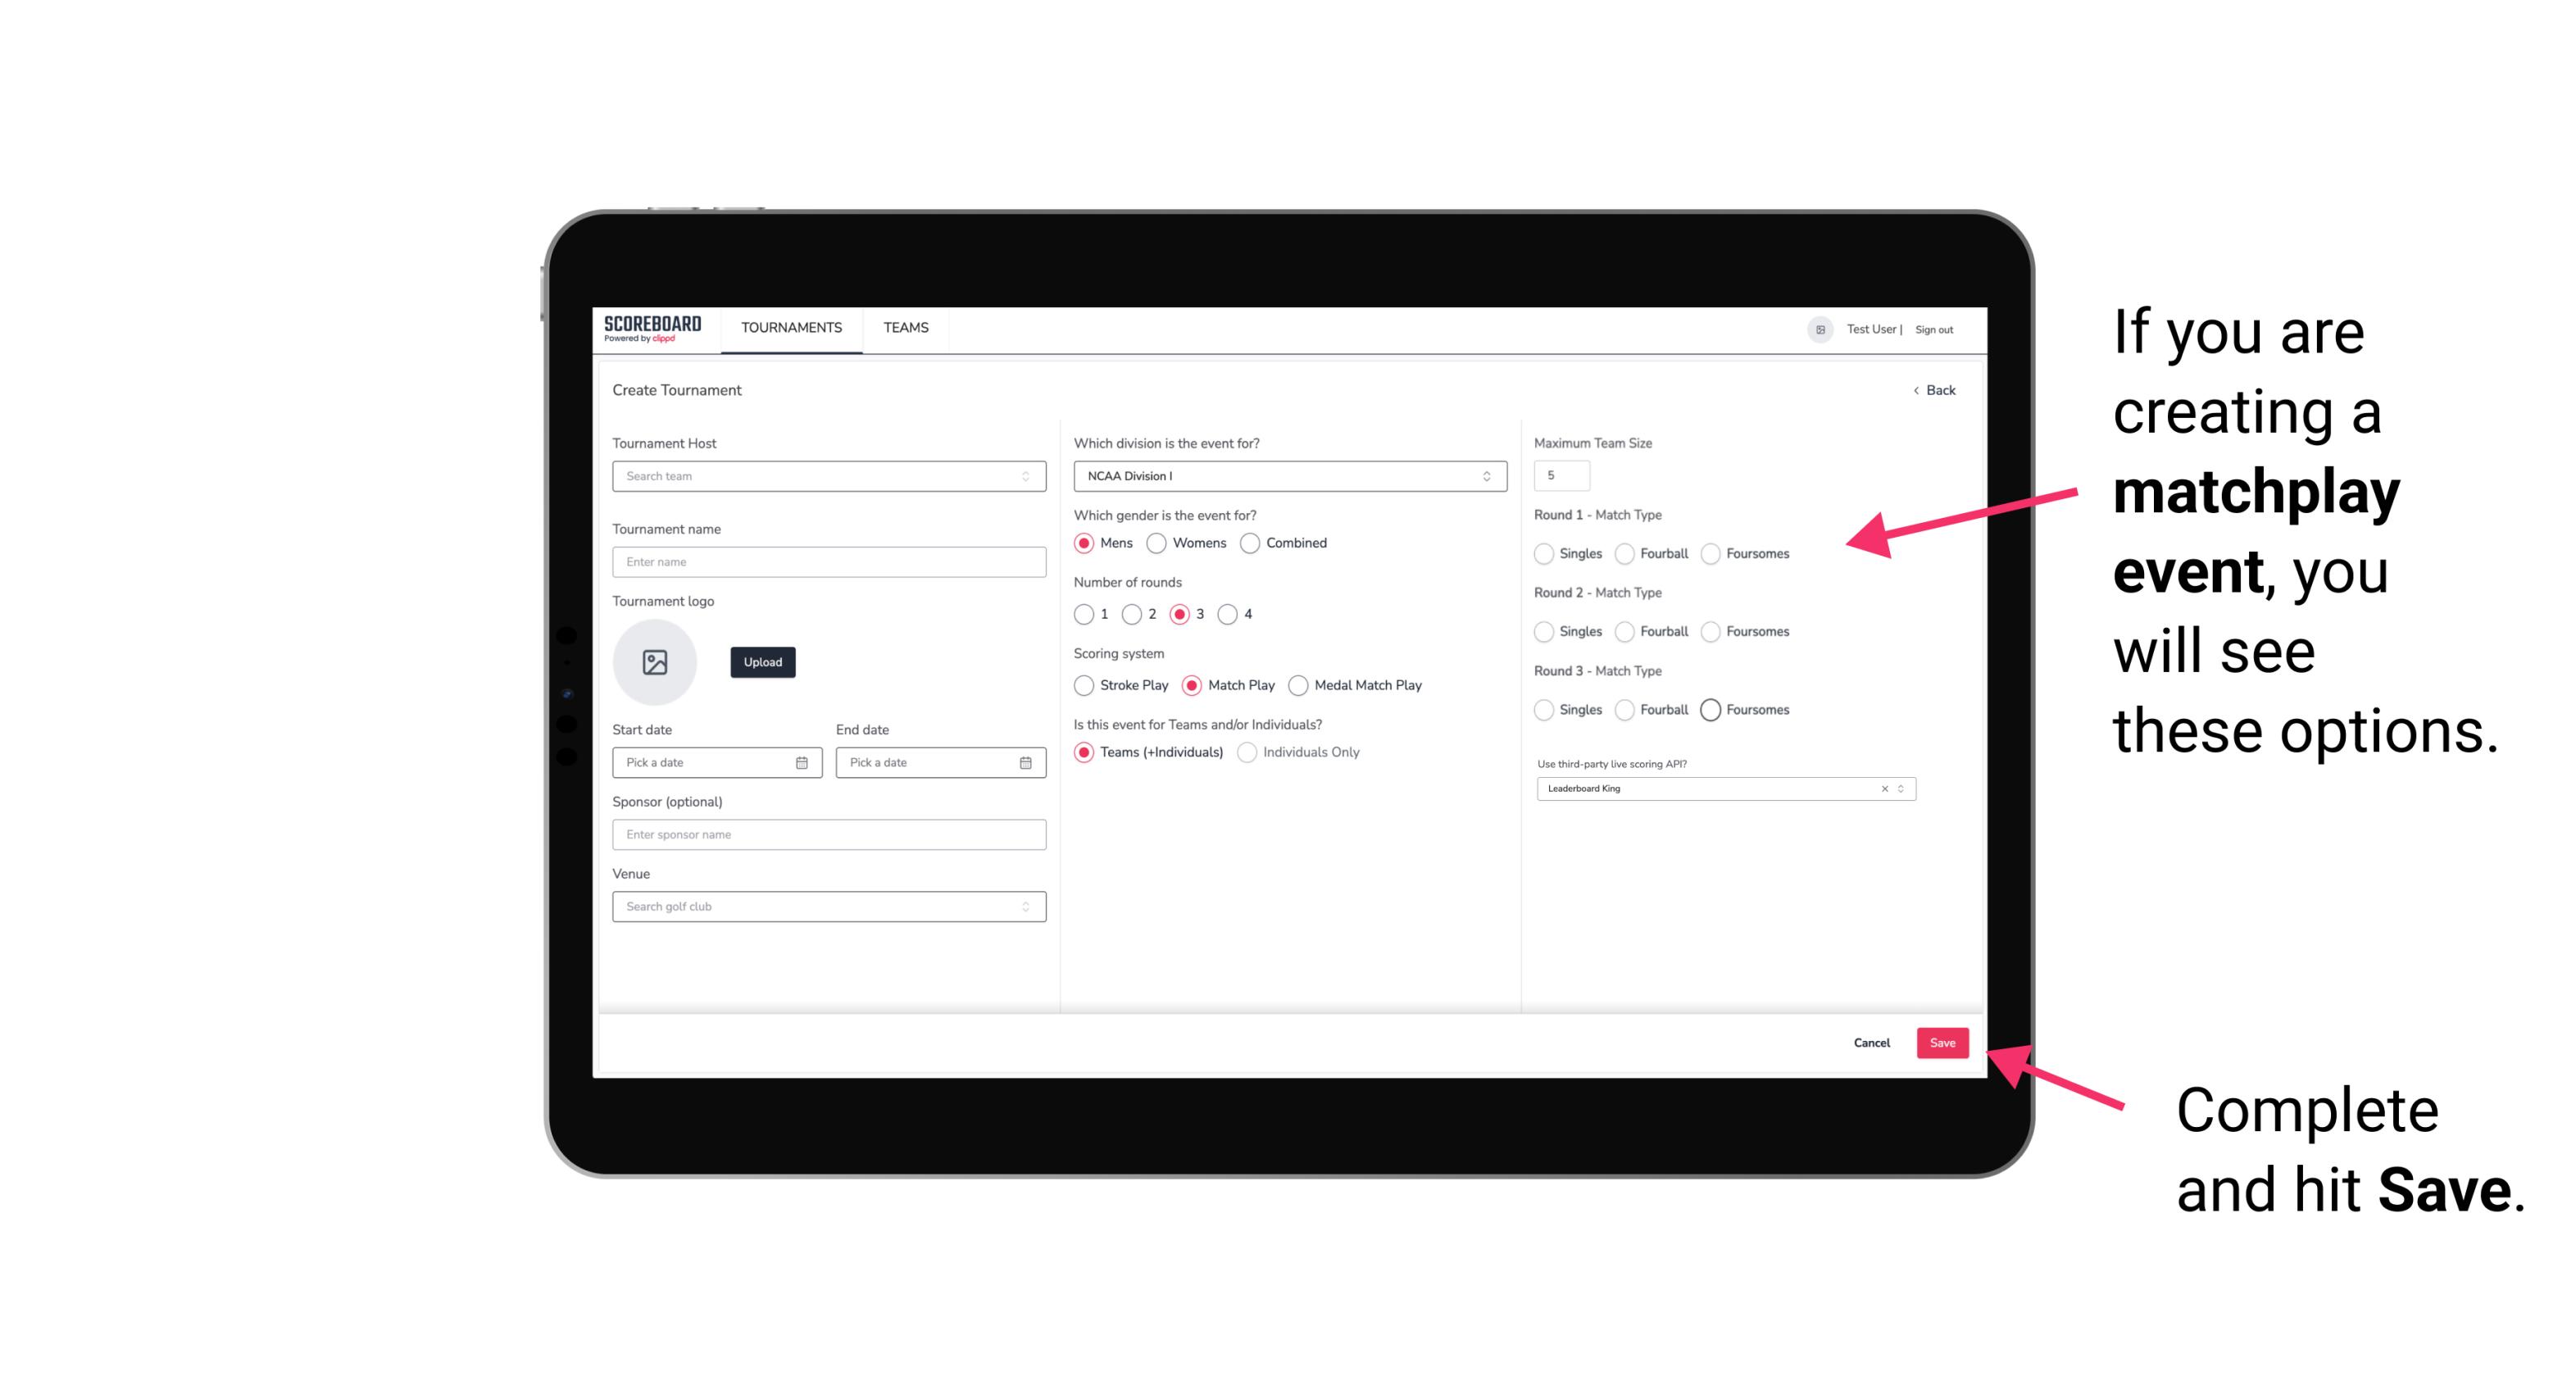This screenshot has height=1386, width=2576.
Task: Click the Scoreboard logo icon
Action: click(655, 328)
